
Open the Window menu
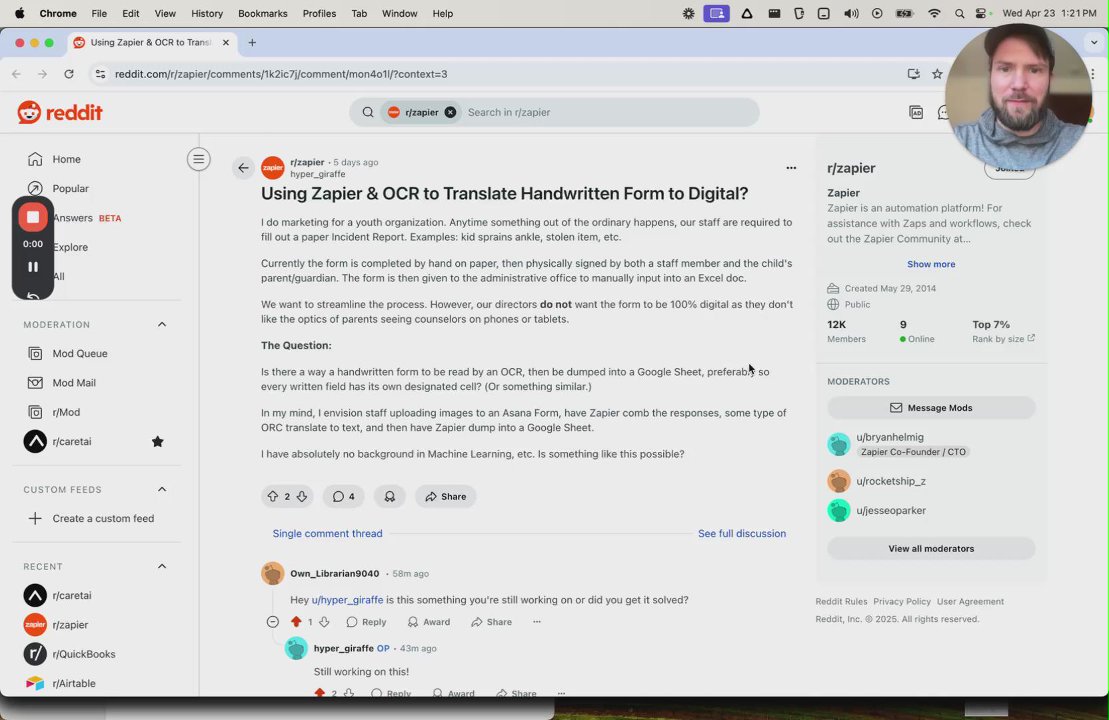point(400,13)
